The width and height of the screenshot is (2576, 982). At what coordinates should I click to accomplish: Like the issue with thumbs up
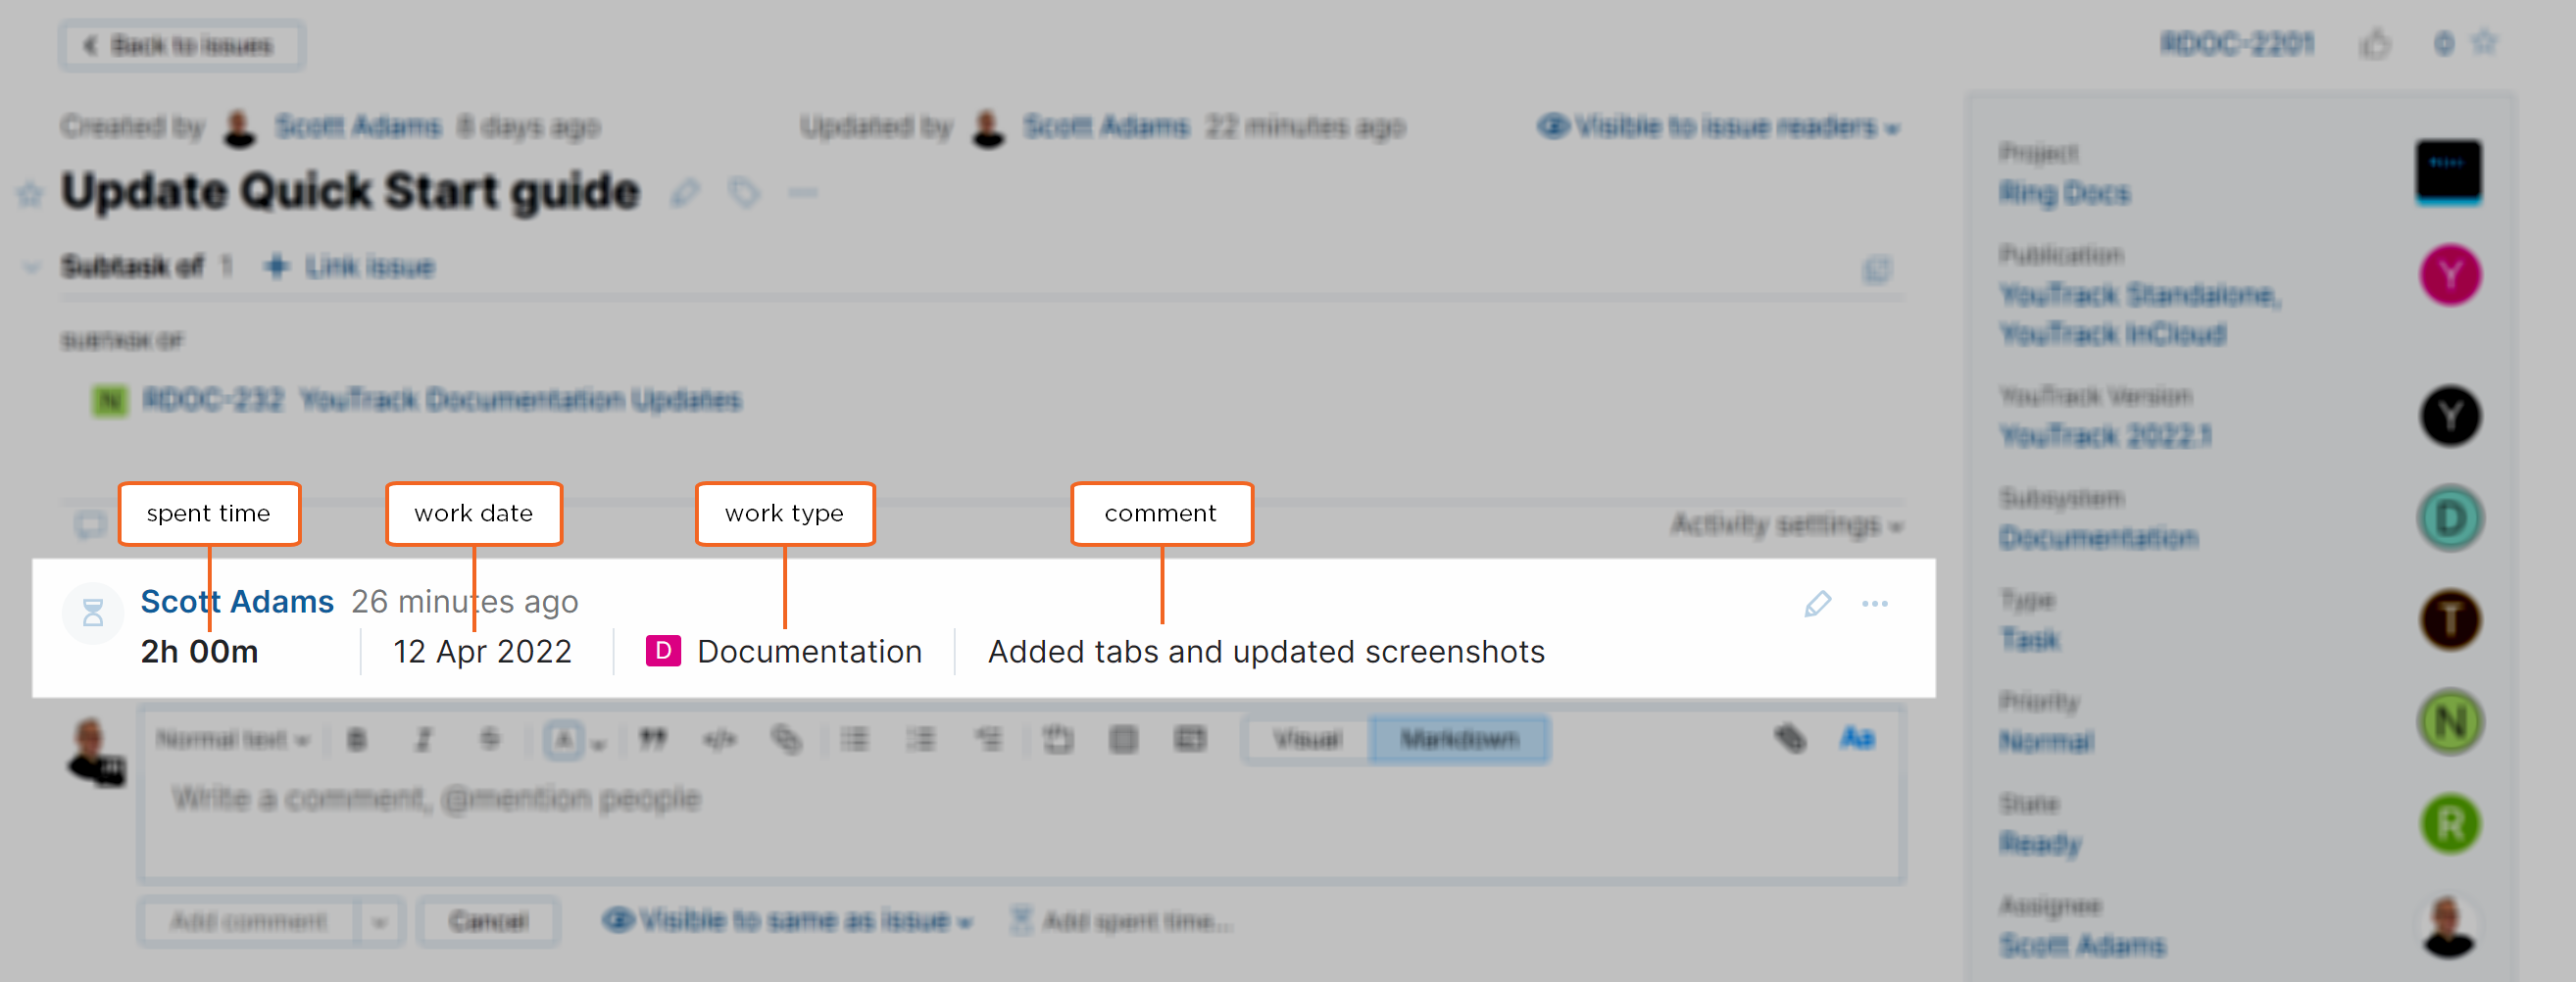point(2375,45)
